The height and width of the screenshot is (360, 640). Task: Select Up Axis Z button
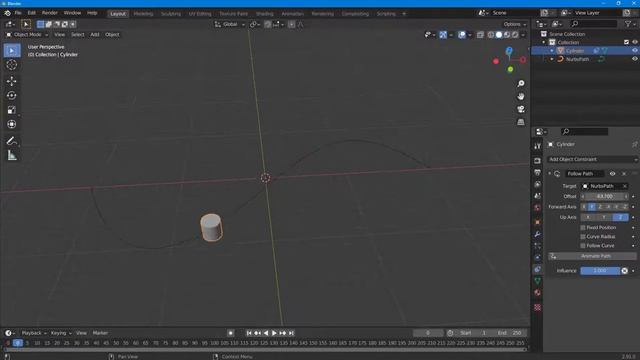pos(620,218)
